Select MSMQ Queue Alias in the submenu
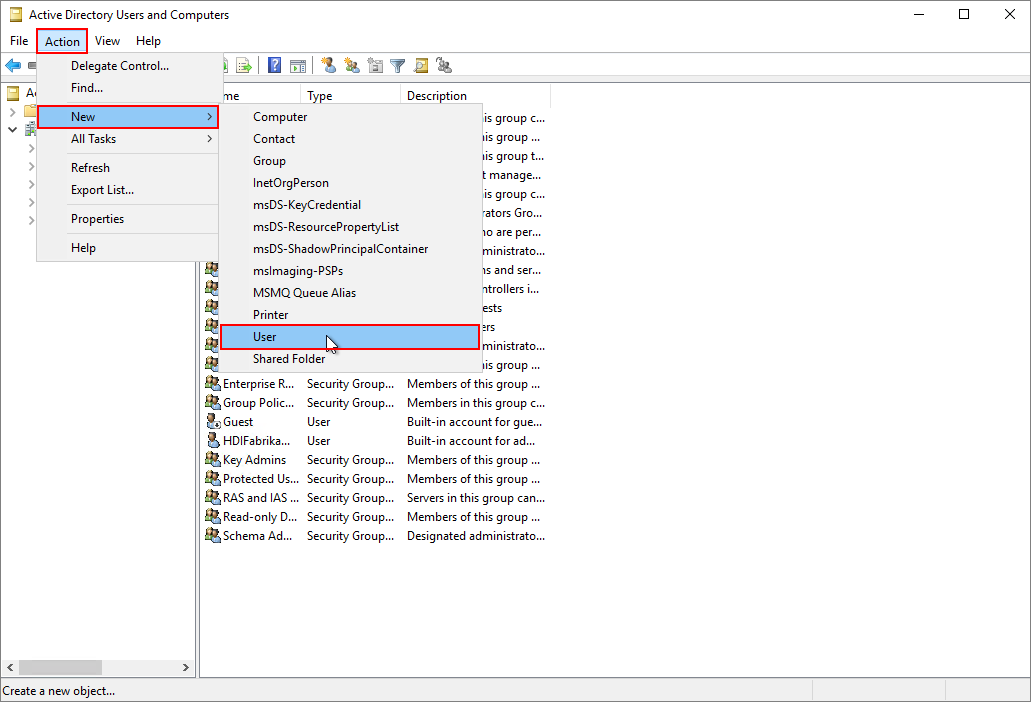Image resolution: width=1031 pixels, height=702 pixels. coord(350,293)
